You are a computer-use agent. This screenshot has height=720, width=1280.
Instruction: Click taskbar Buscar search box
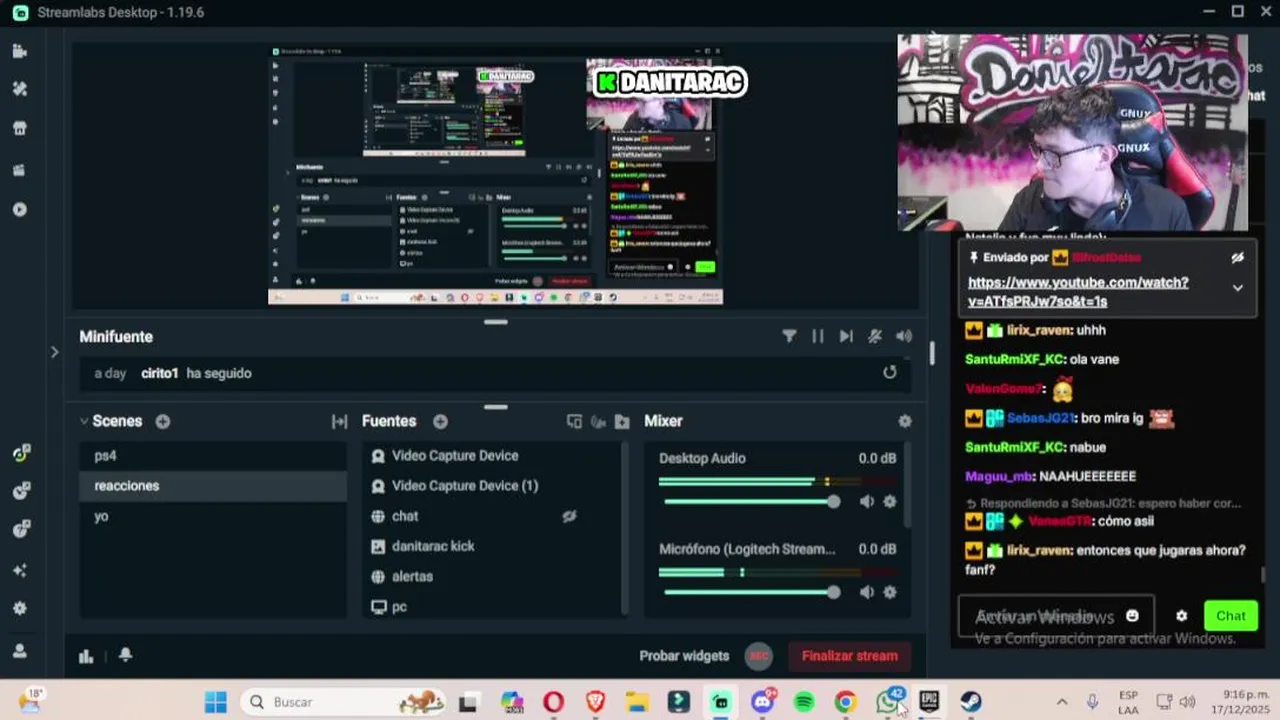(344, 702)
